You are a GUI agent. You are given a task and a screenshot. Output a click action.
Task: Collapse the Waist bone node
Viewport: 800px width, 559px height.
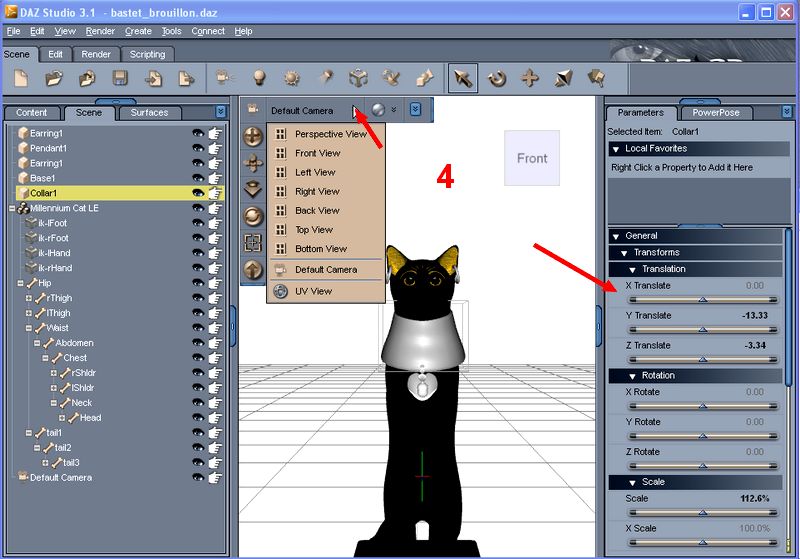point(29,328)
